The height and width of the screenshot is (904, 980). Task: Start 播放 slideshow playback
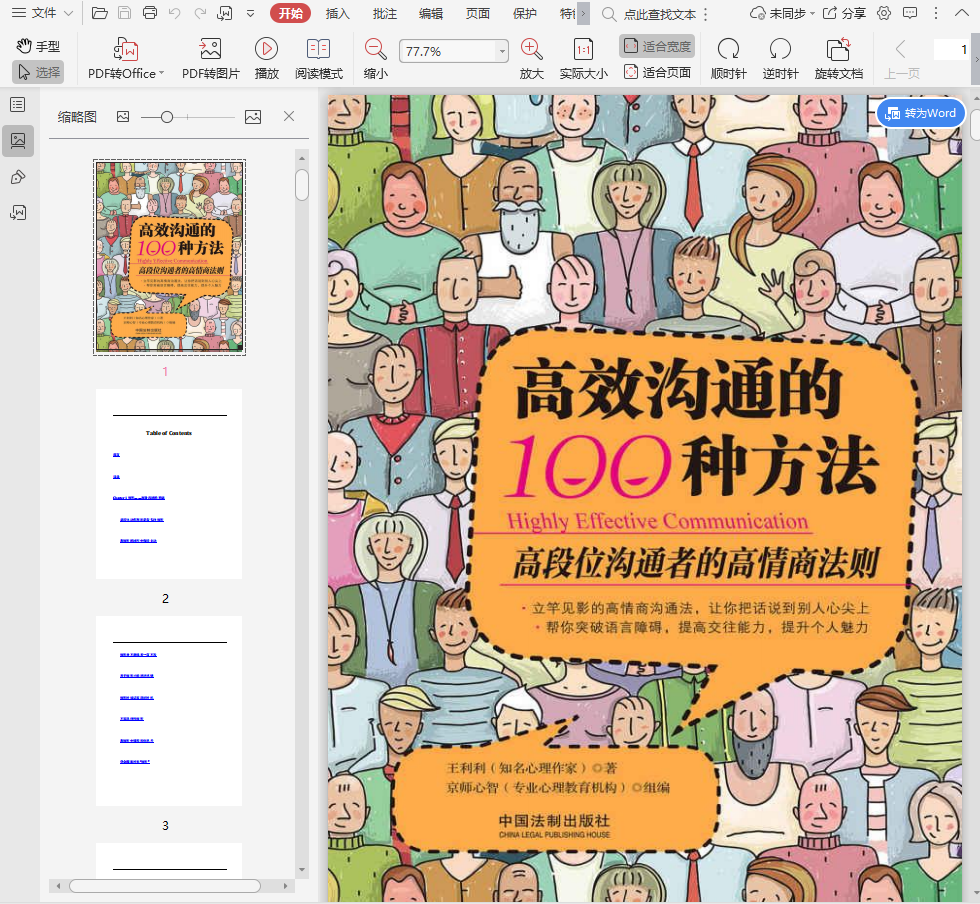pyautogui.click(x=266, y=59)
